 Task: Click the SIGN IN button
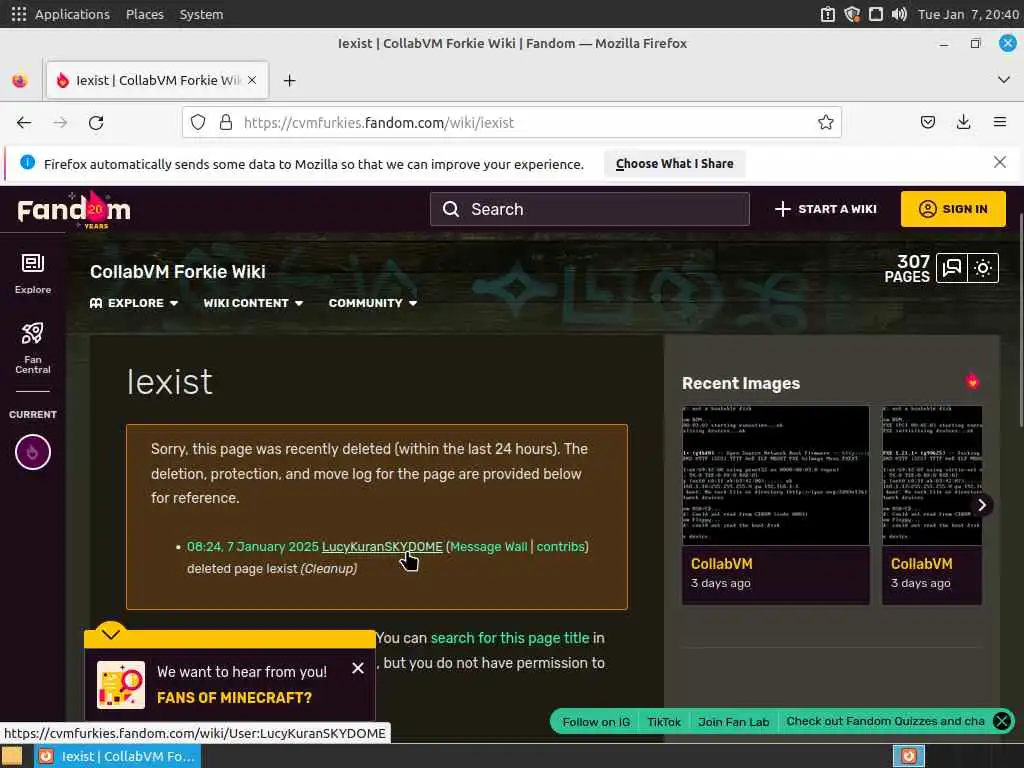coord(953,209)
